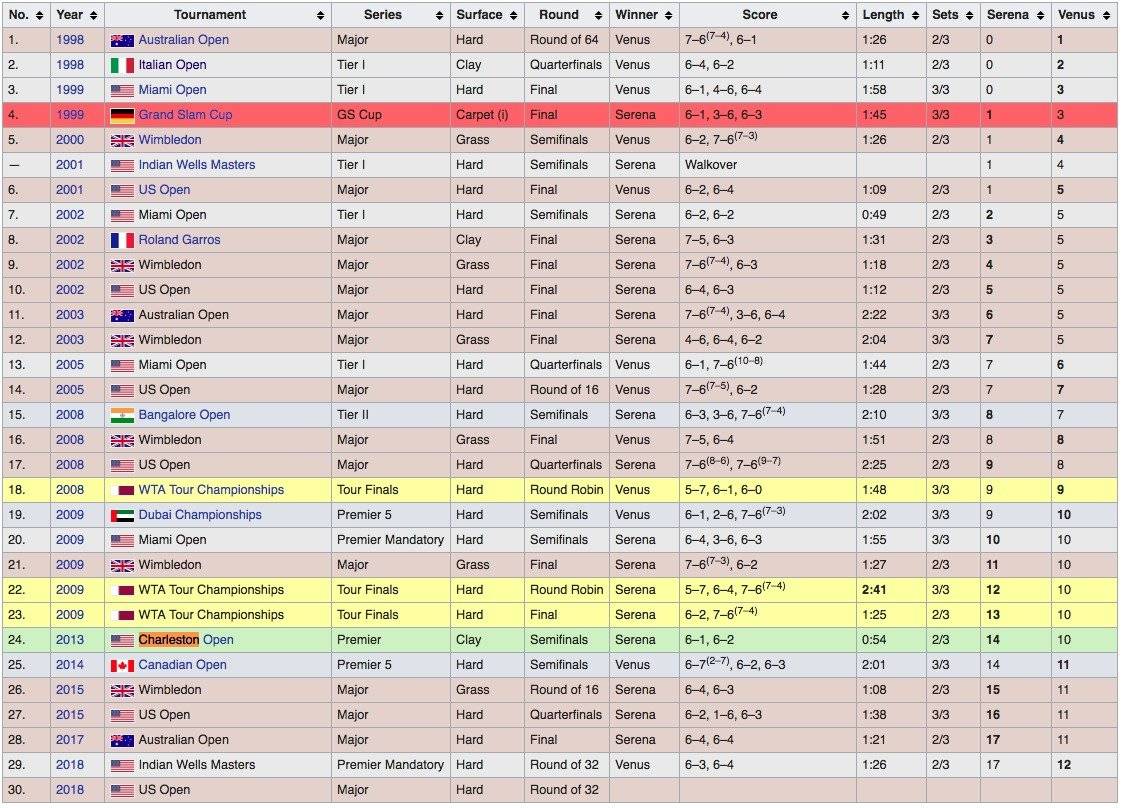
Task: Select the '0:49' length cell
Action: point(890,215)
